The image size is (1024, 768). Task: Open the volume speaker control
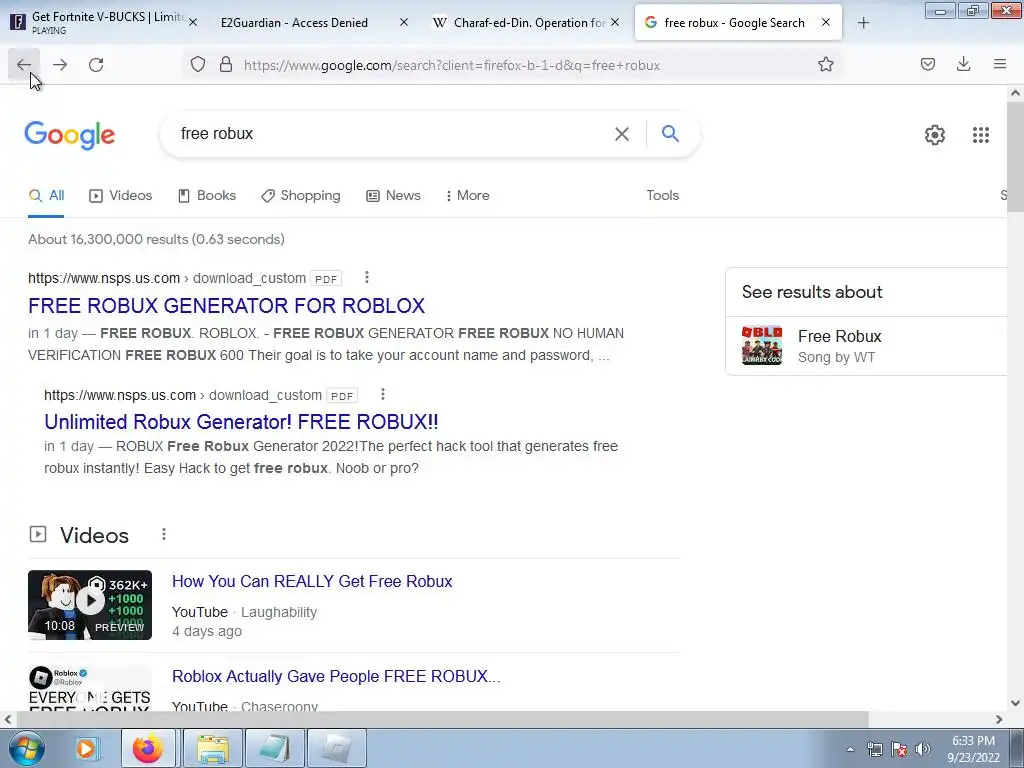[x=922, y=749]
